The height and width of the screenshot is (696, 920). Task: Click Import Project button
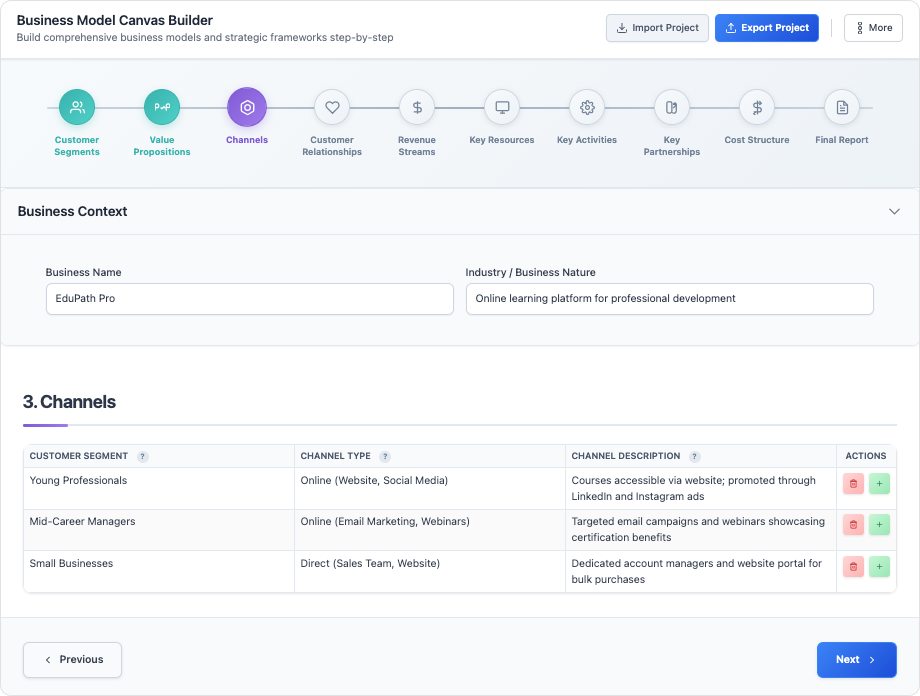657,28
